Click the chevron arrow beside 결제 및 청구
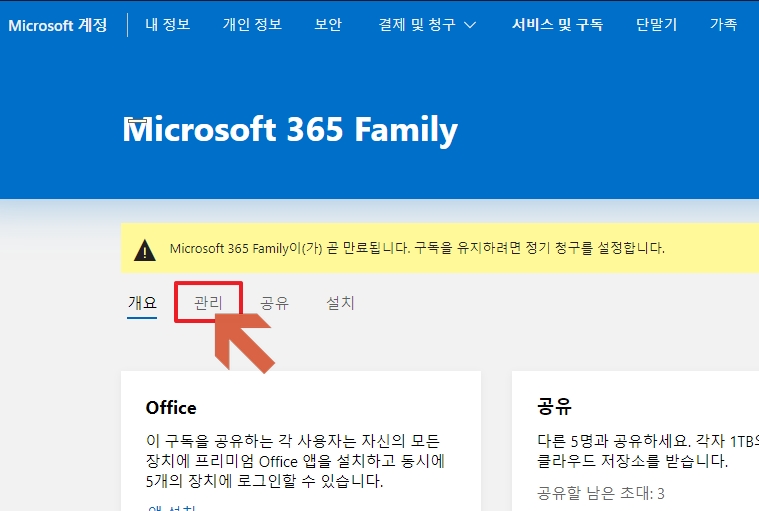Image resolution: width=759 pixels, height=511 pixels. tap(470, 25)
